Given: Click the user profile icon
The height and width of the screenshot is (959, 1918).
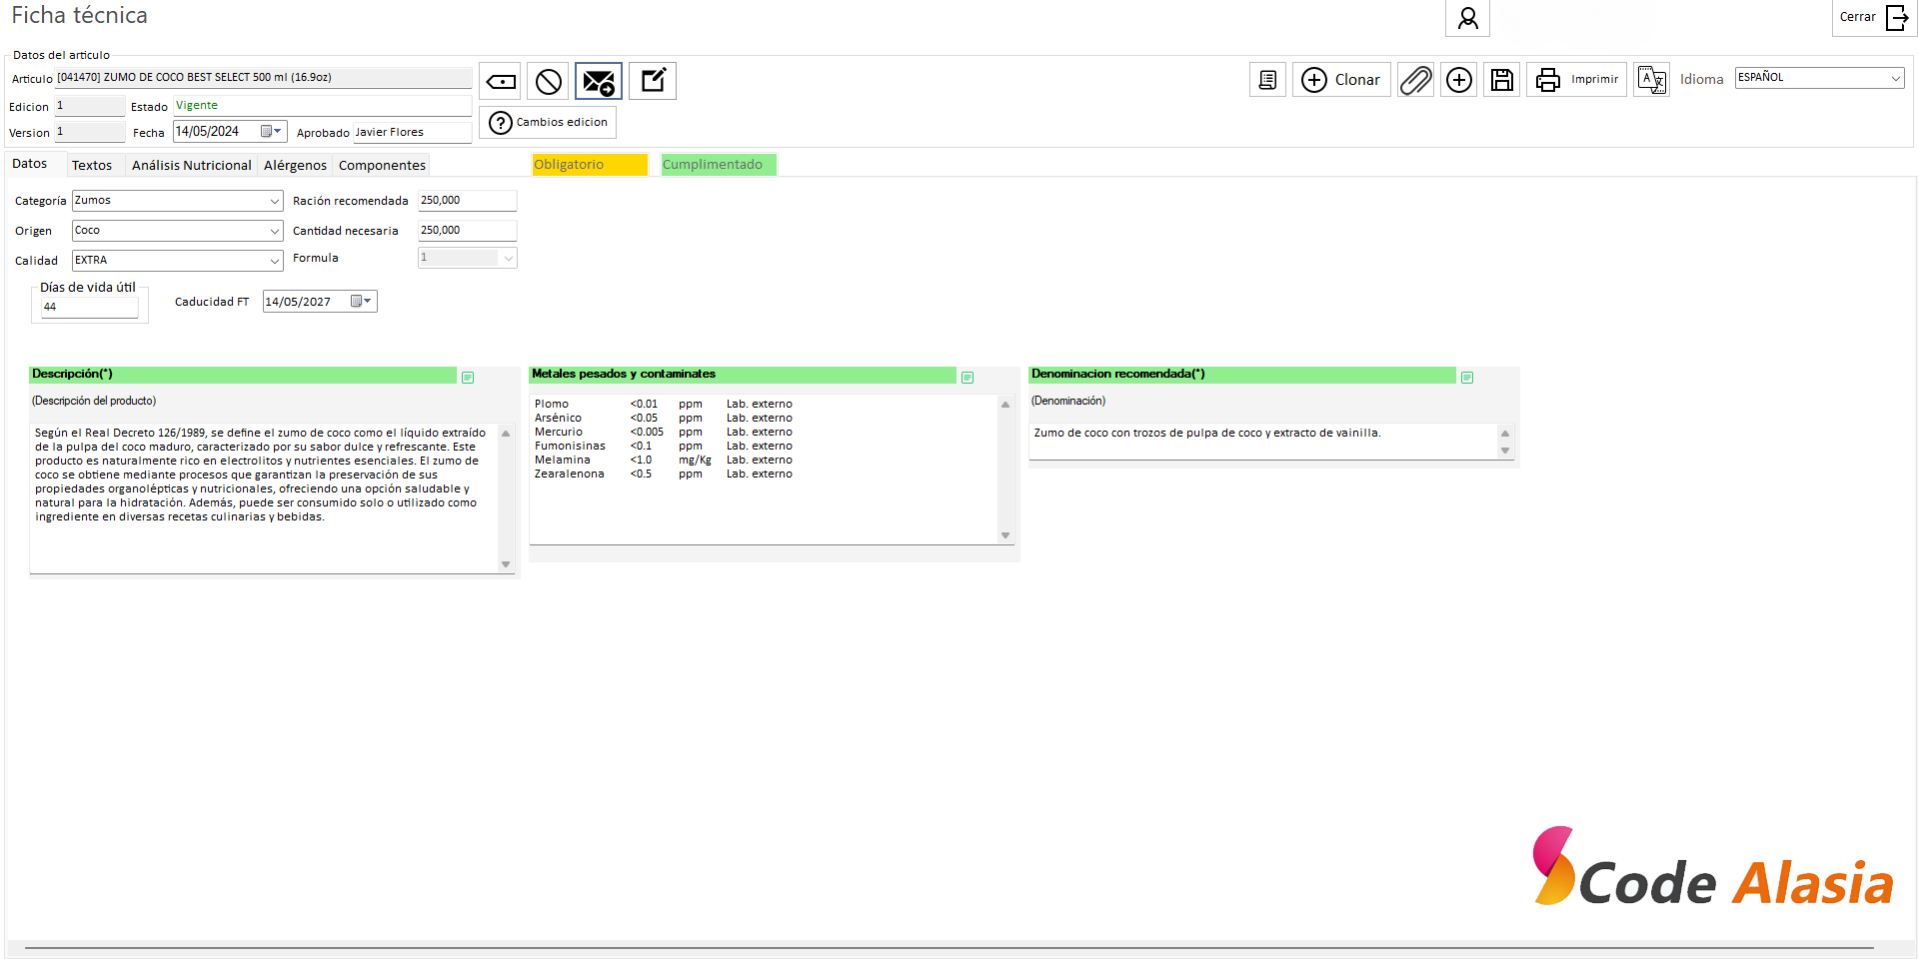Looking at the screenshot, I should (1467, 18).
